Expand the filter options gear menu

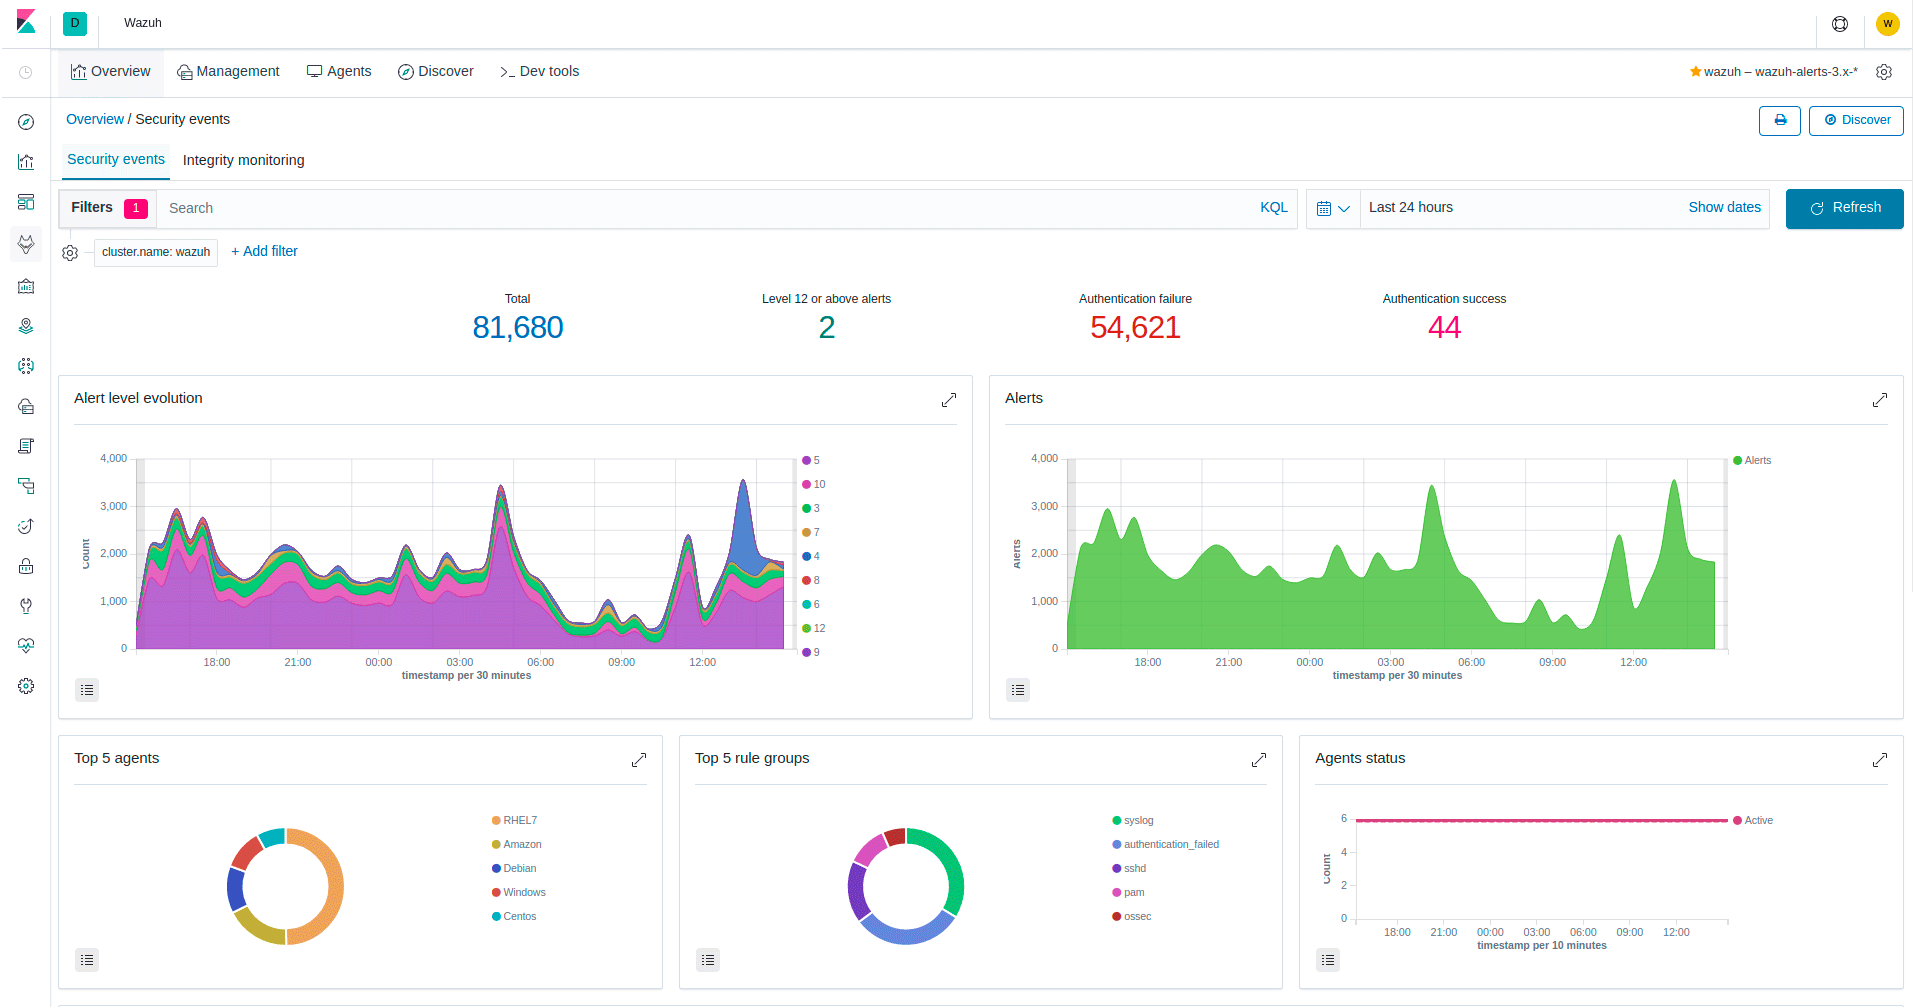pos(70,252)
